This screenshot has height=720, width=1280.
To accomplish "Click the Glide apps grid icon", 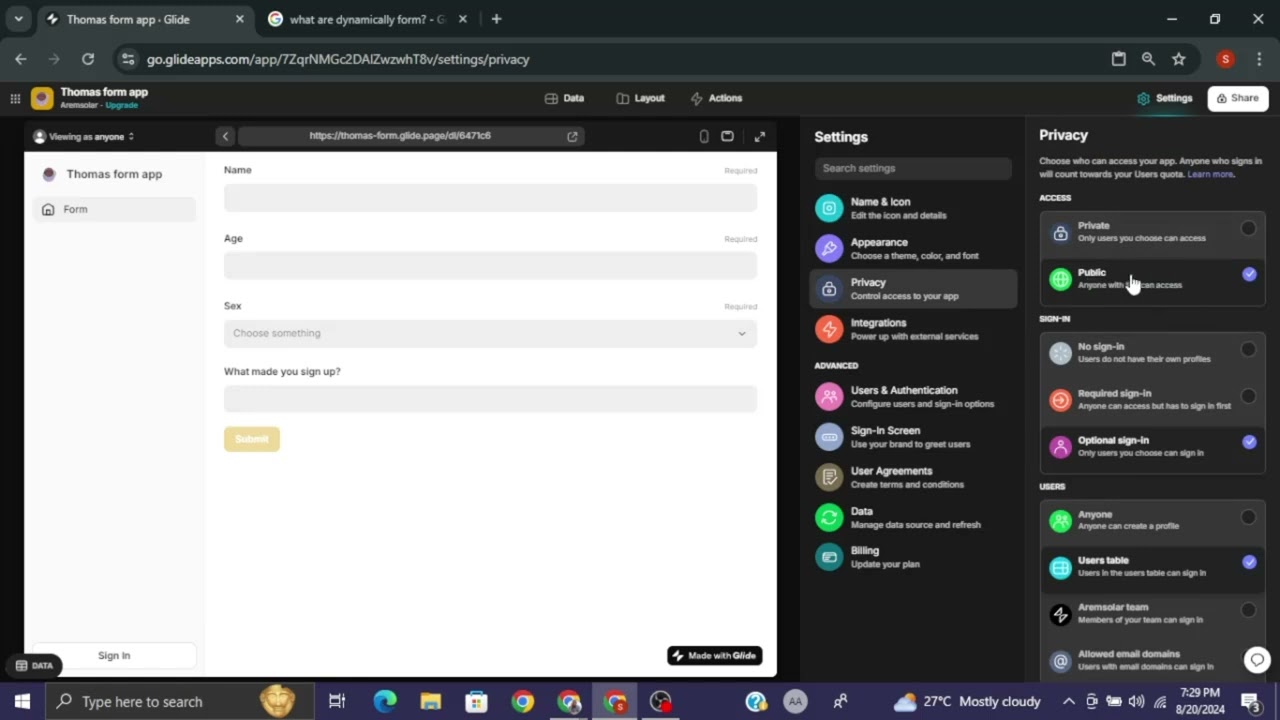I will pos(15,98).
